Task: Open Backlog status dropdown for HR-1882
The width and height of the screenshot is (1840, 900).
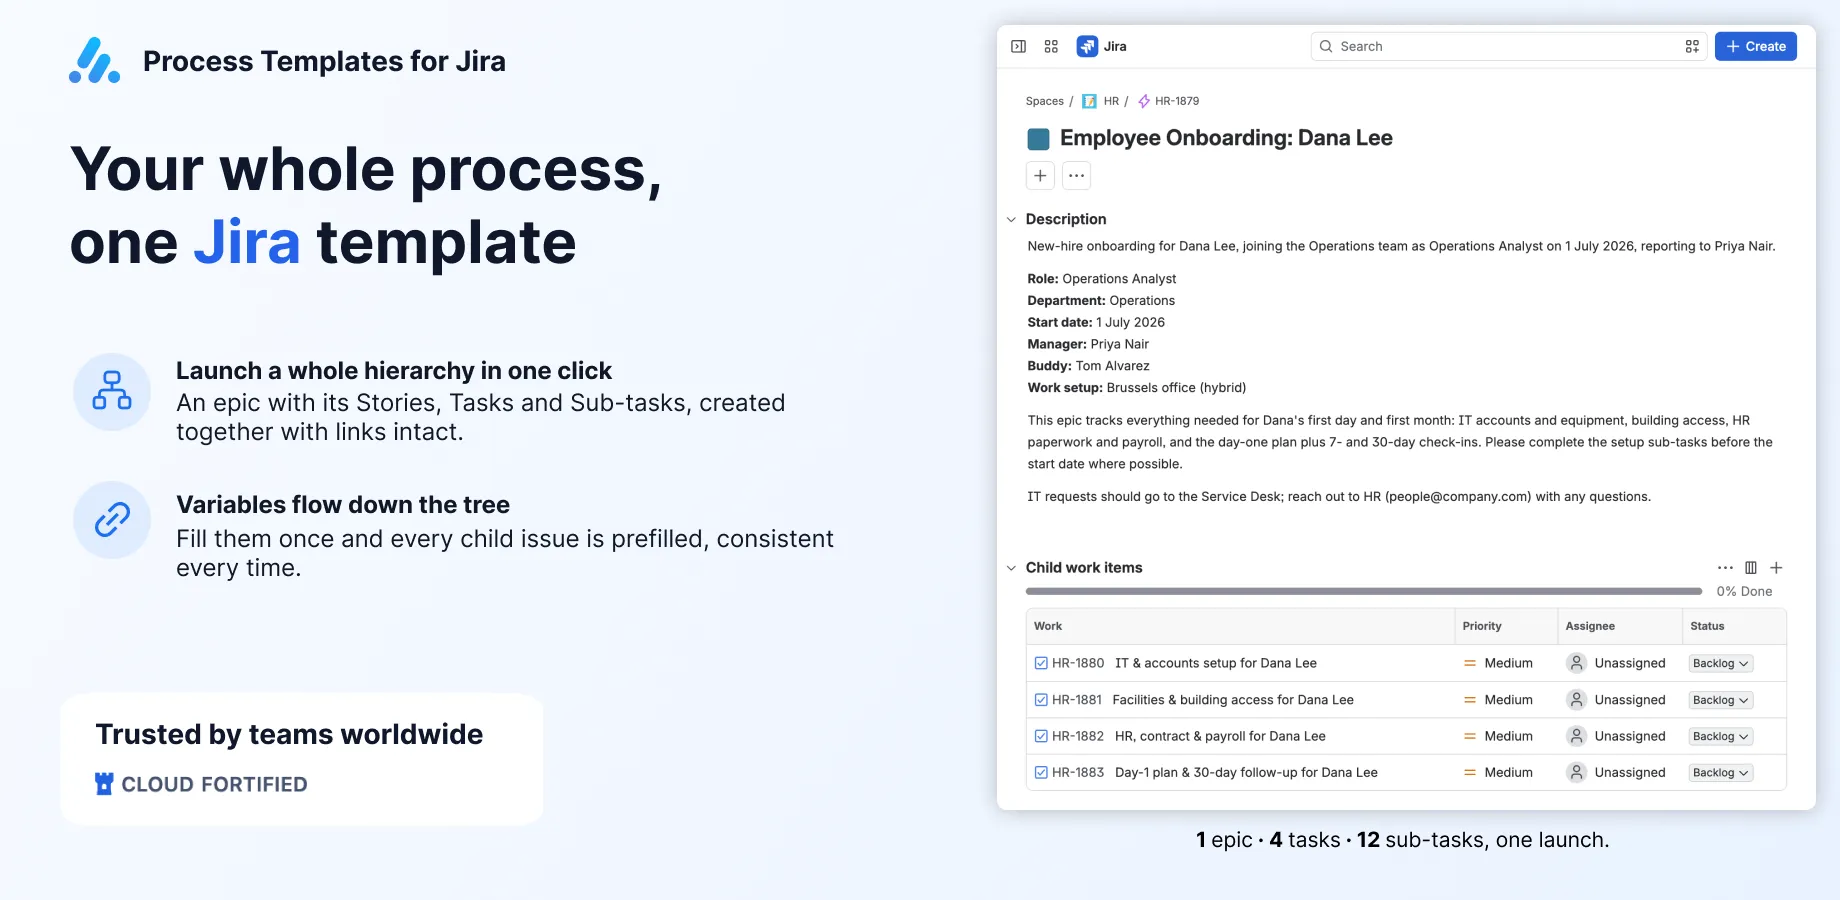Action: click(1720, 736)
